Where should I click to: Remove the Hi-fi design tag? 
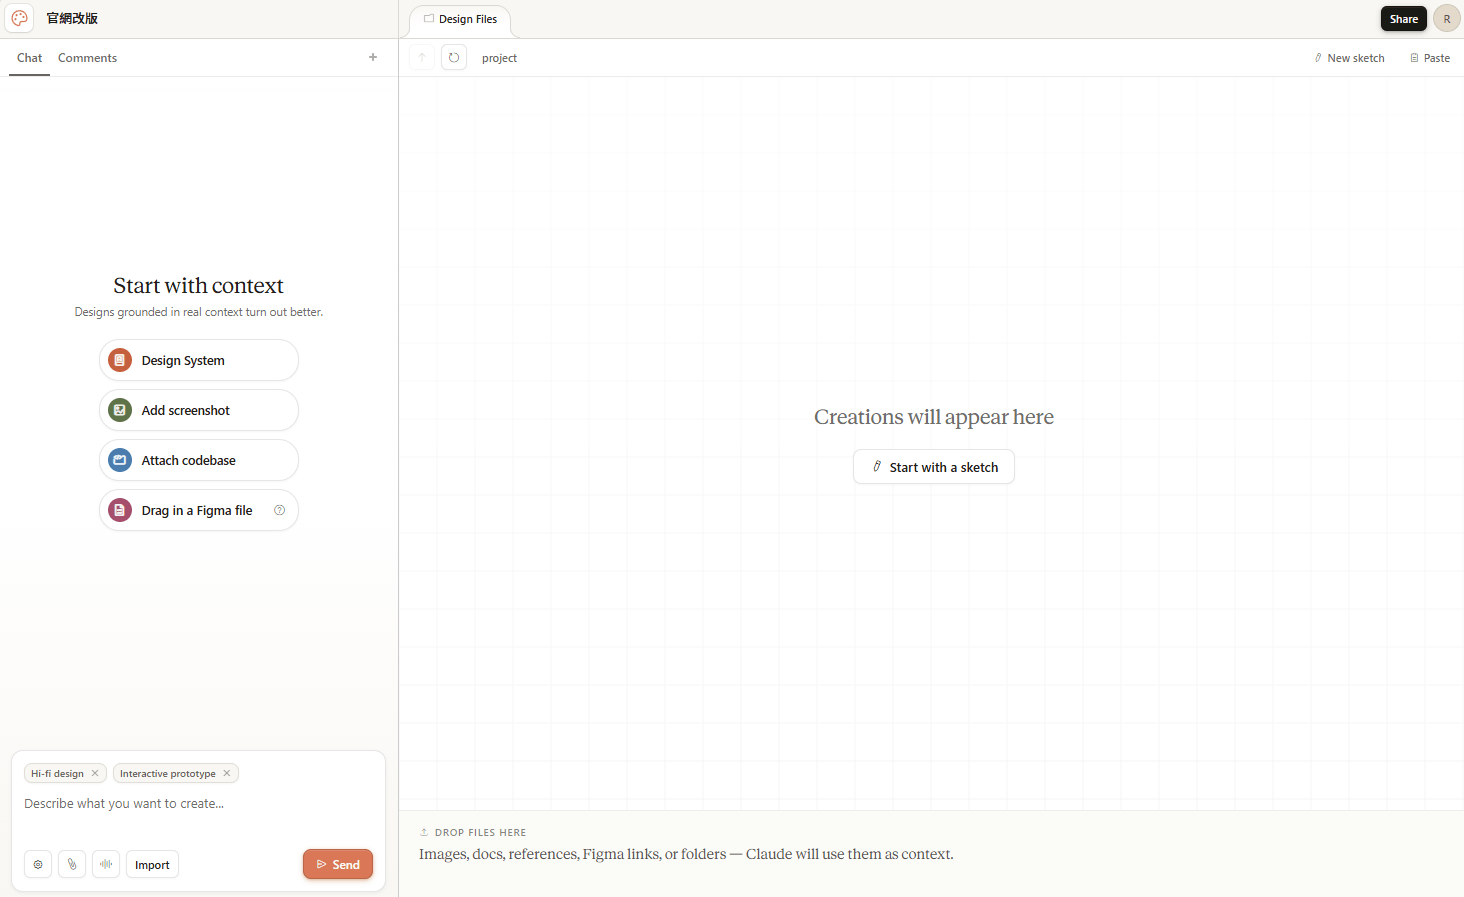tap(95, 773)
